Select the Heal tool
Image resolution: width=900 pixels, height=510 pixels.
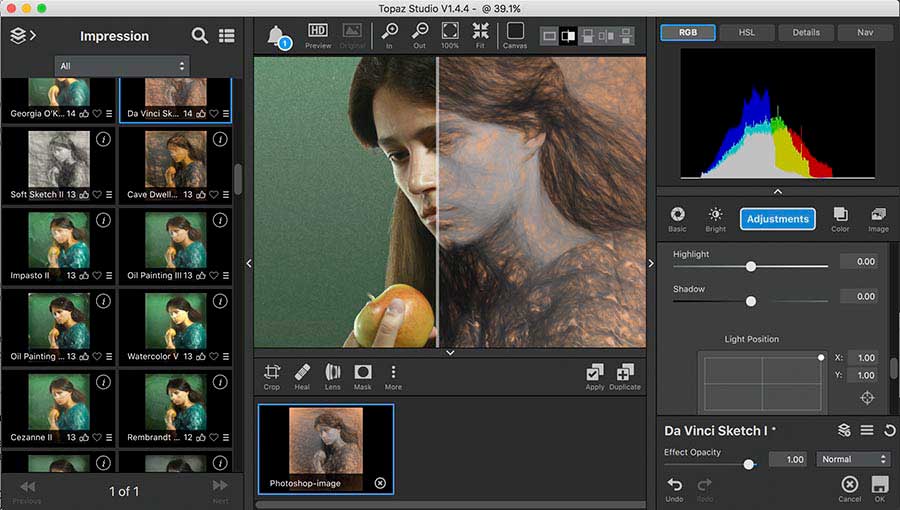coord(302,373)
